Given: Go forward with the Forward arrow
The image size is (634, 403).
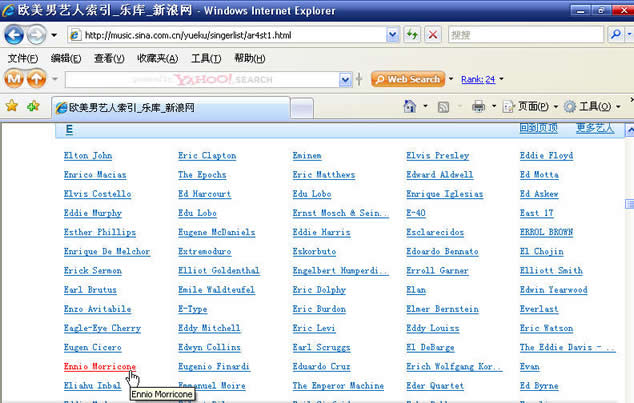Looking at the screenshot, I should (36, 35).
